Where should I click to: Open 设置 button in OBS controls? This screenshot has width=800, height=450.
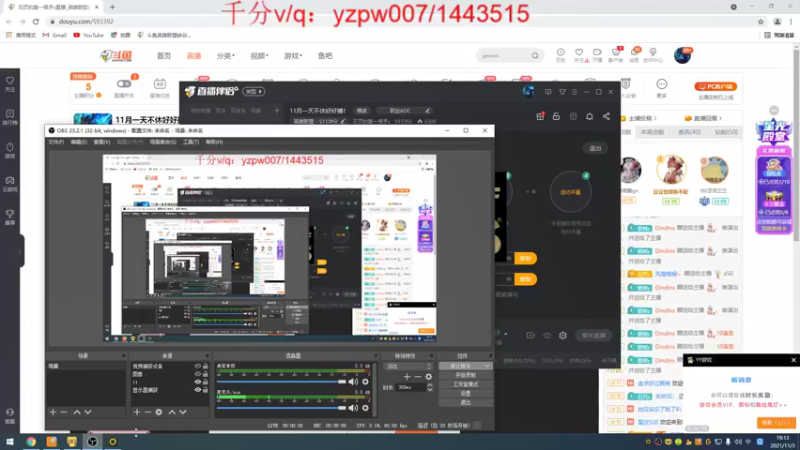click(x=465, y=393)
